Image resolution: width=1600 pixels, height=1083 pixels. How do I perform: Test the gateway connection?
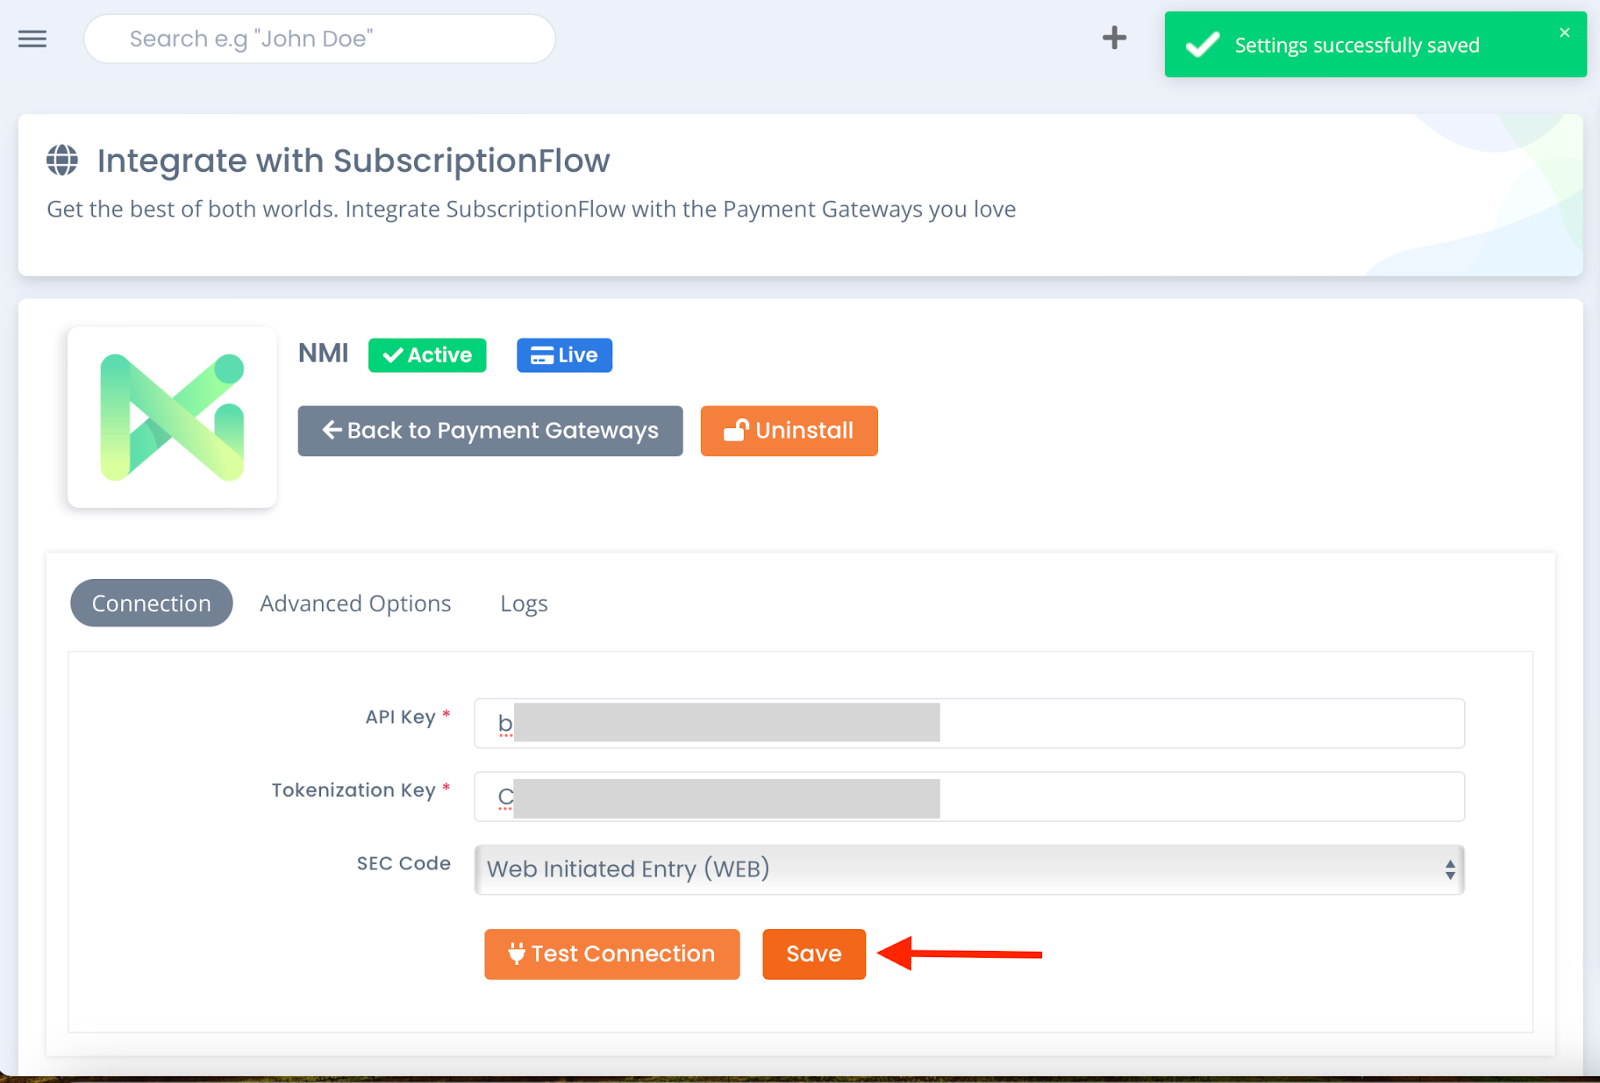pyautogui.click(x=612, y=954)
